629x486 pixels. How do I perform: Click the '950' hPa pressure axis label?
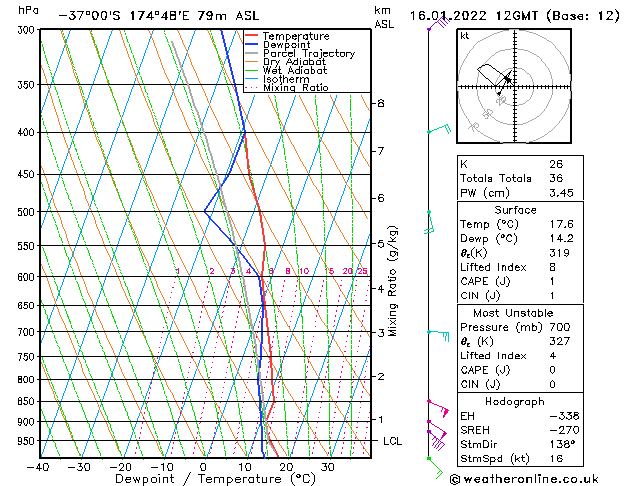pos(28,441)
